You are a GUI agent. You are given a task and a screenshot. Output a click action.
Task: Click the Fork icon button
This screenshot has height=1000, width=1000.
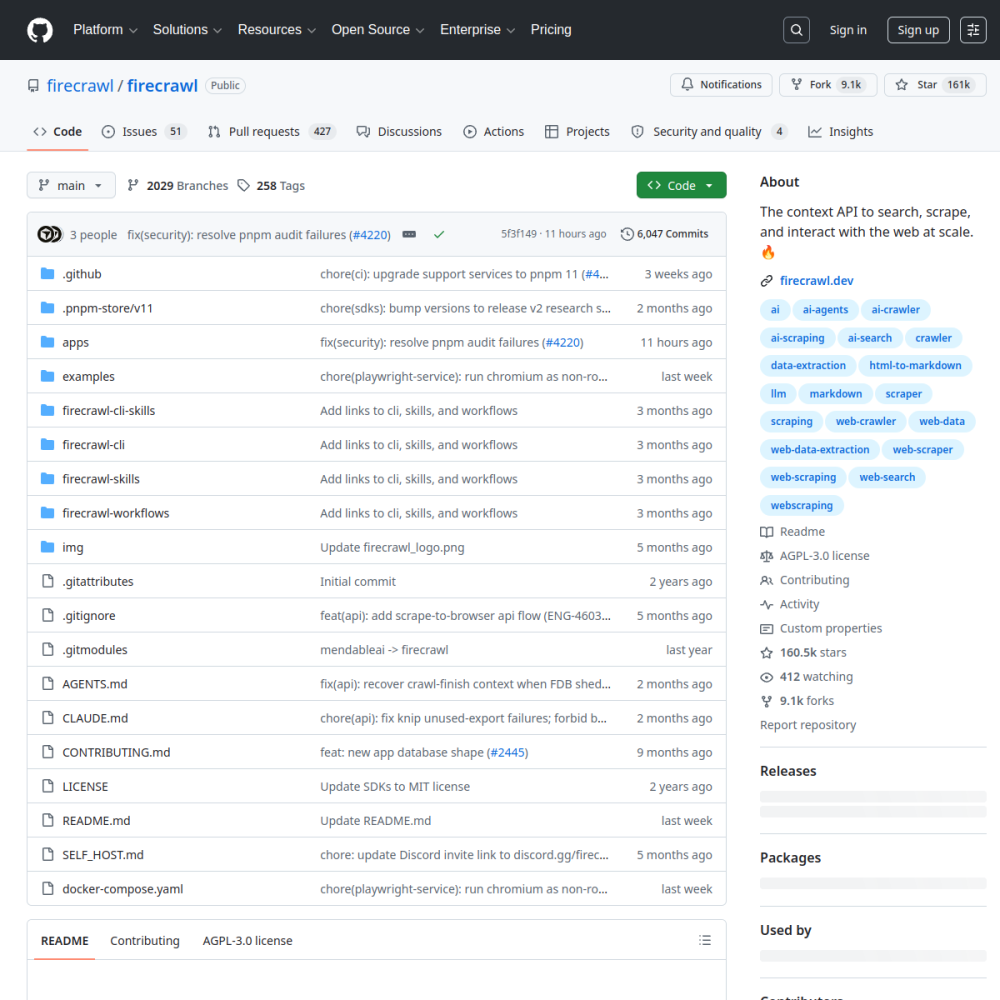click(x=796, y=84)
